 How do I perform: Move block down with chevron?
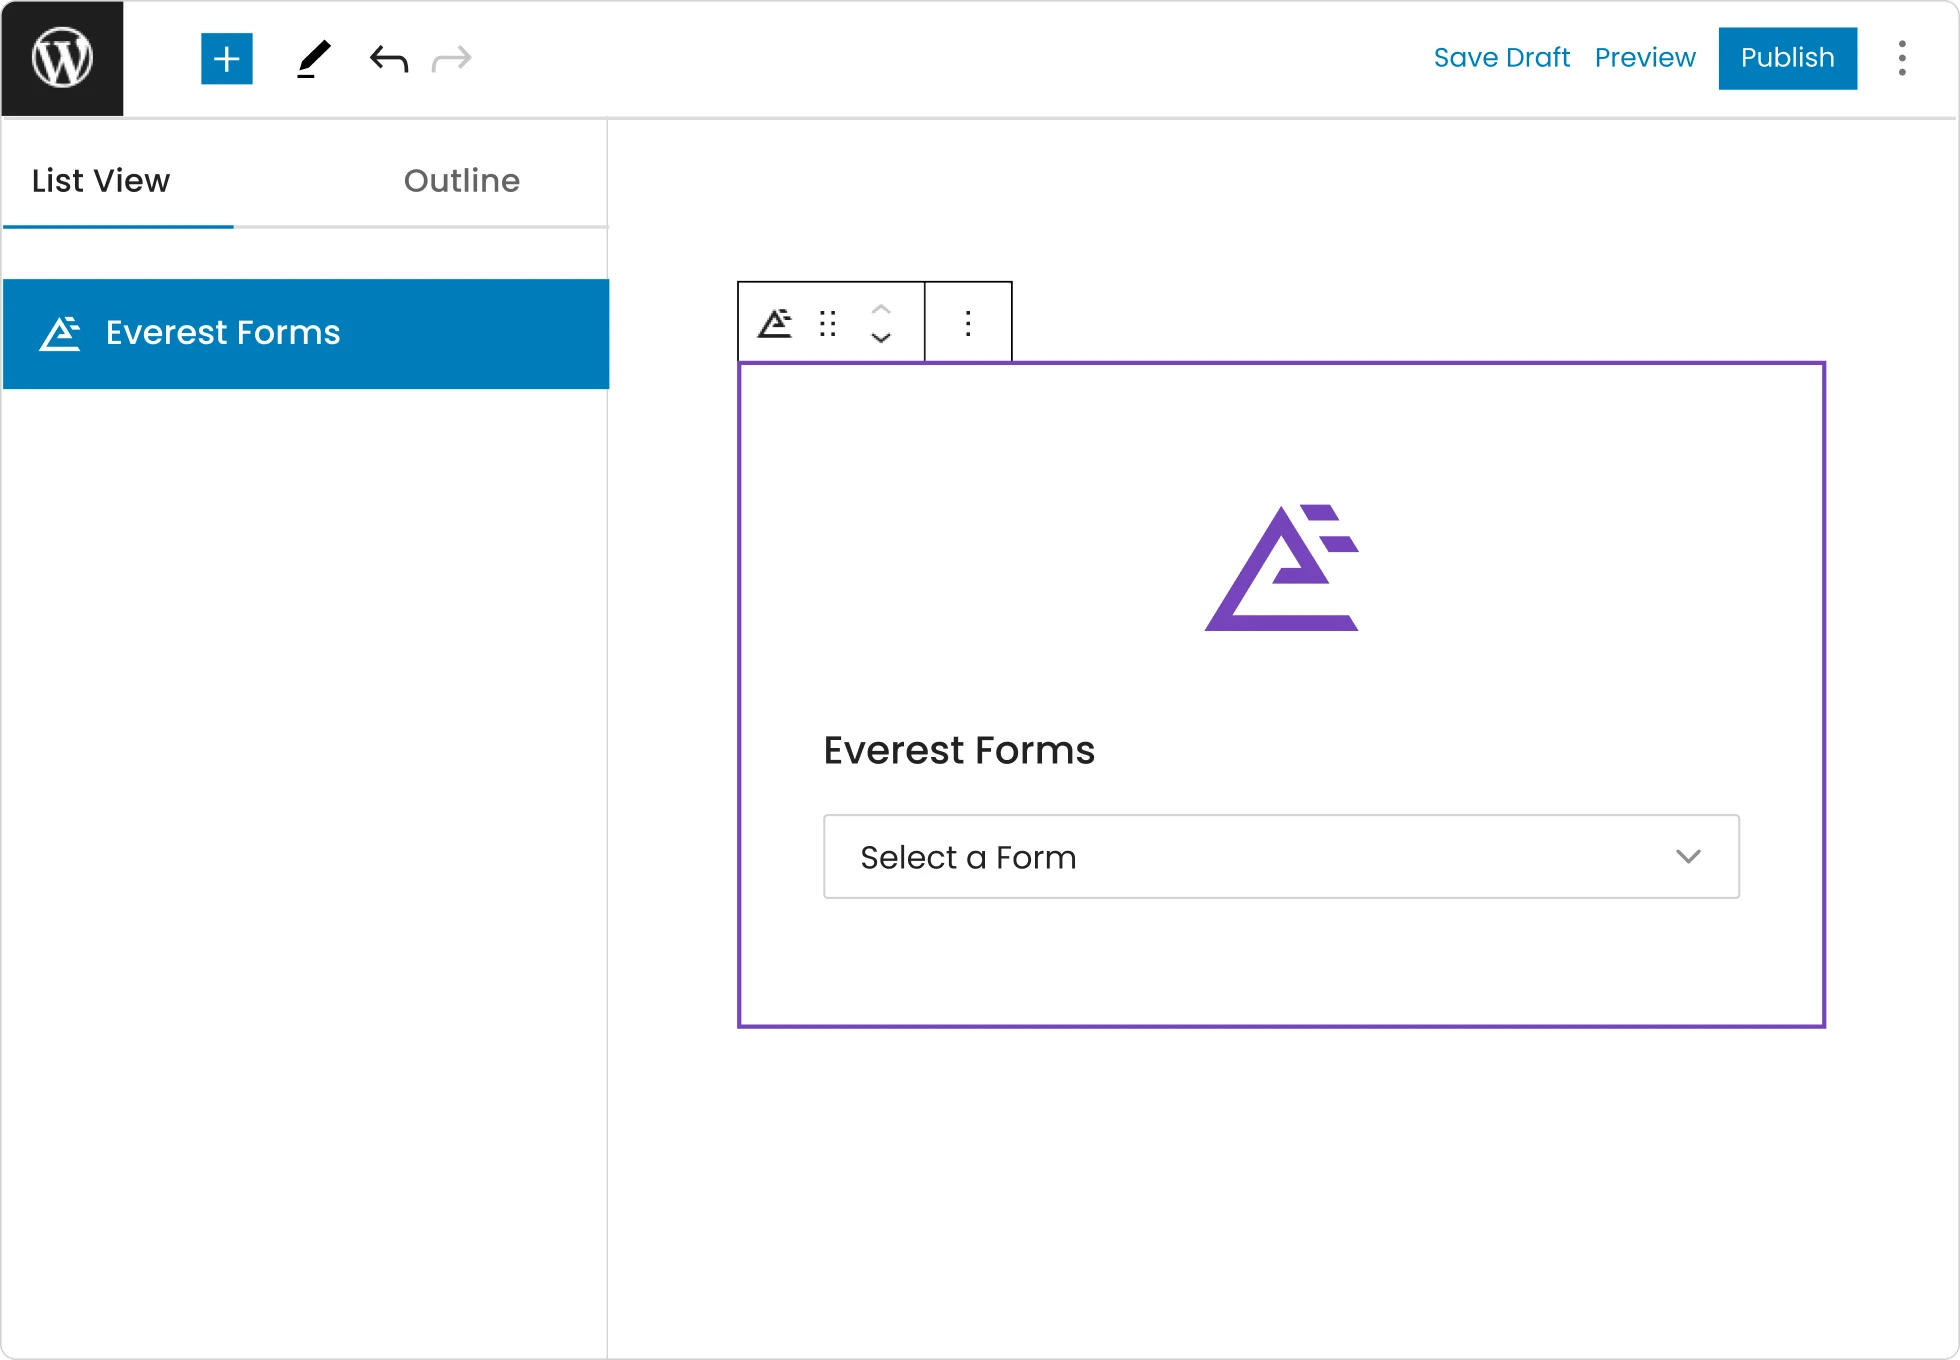click(x=881, y=338)
